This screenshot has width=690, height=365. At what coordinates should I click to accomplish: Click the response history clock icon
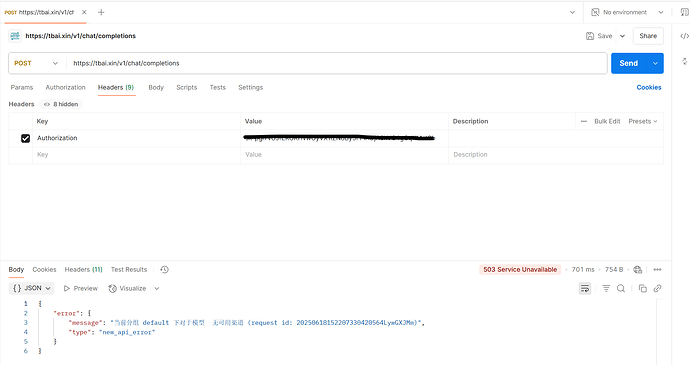(164, 269)
